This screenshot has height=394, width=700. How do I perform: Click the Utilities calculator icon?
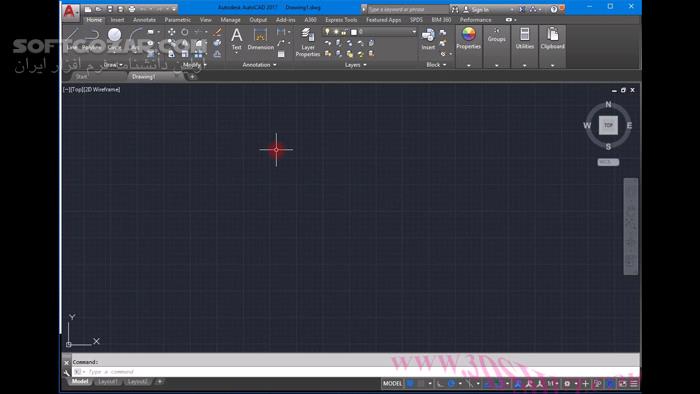tap(525, 38)
